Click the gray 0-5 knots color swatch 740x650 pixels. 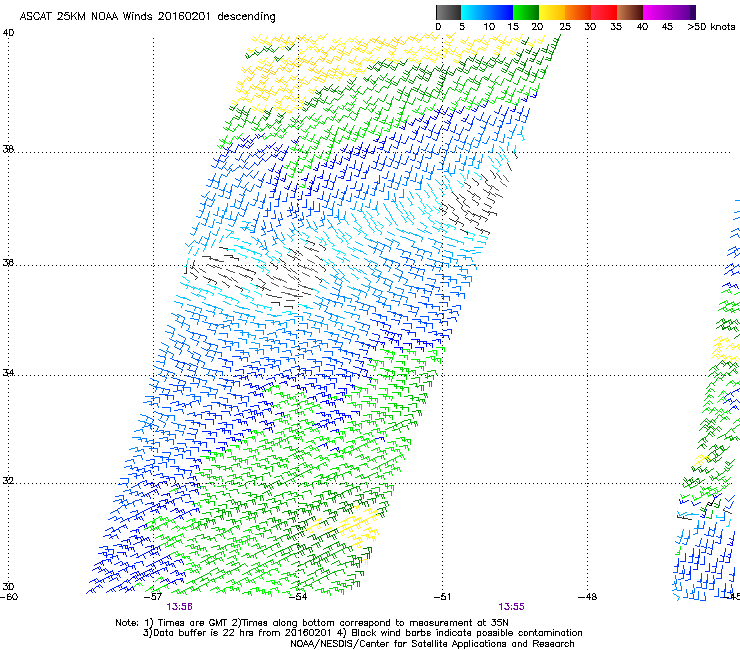(448, 12)
